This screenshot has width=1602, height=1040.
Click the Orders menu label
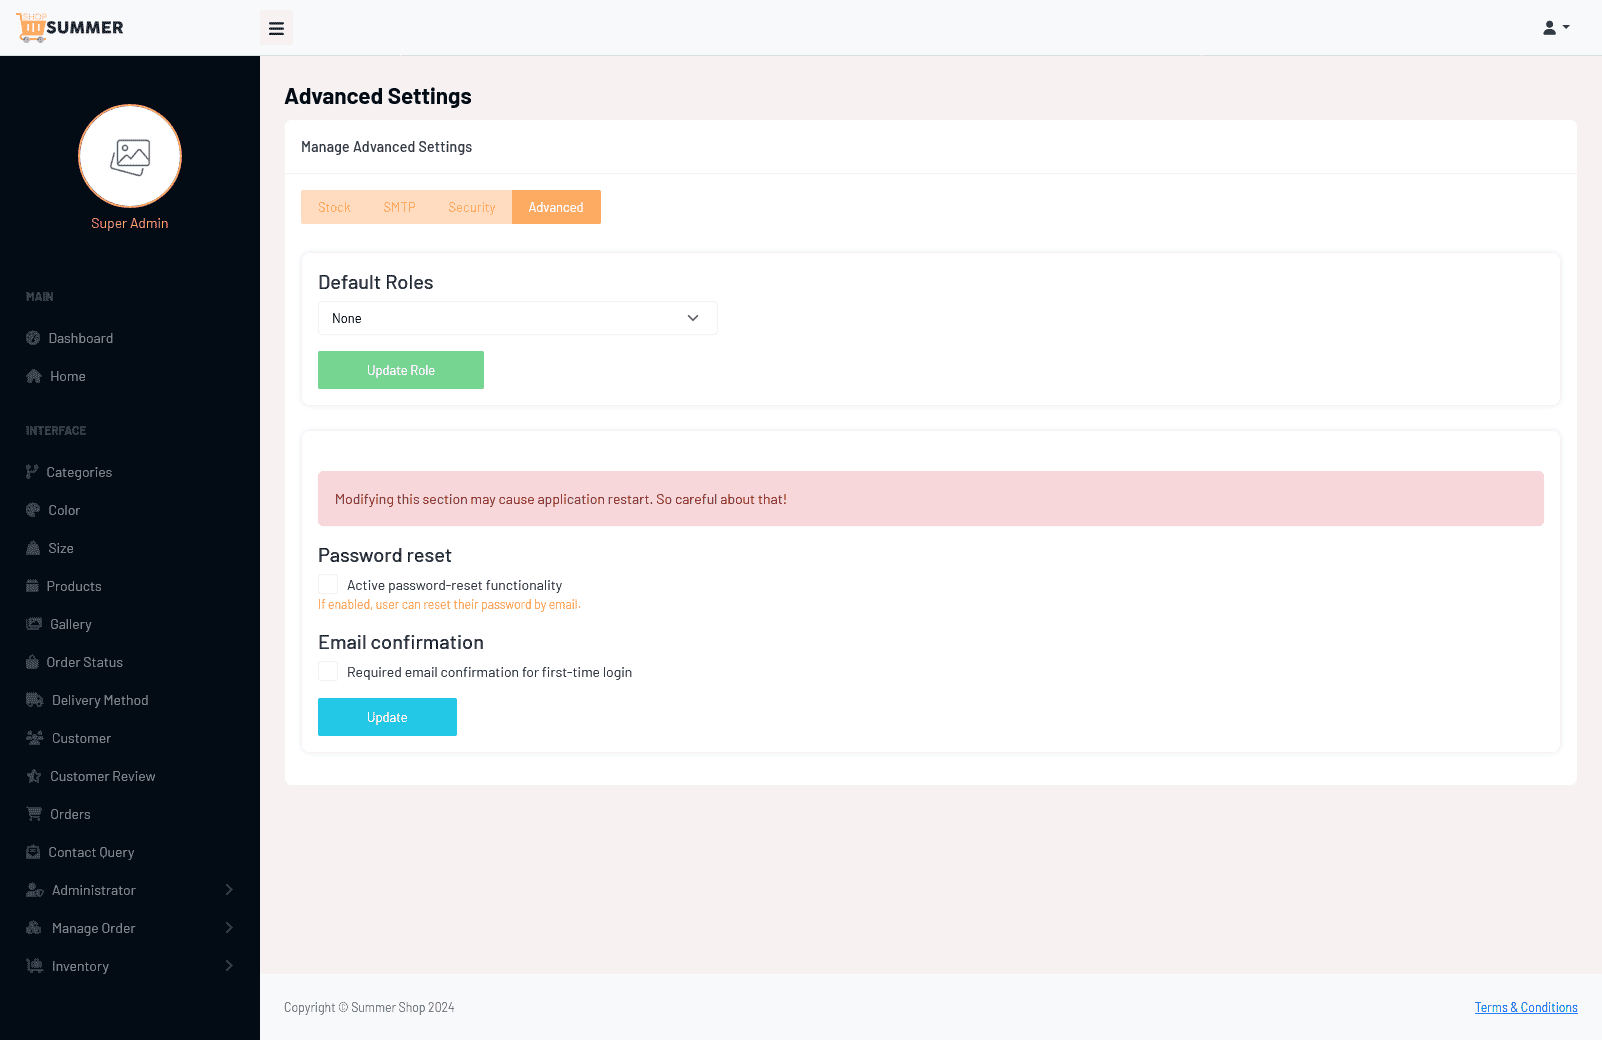[70, 814]
